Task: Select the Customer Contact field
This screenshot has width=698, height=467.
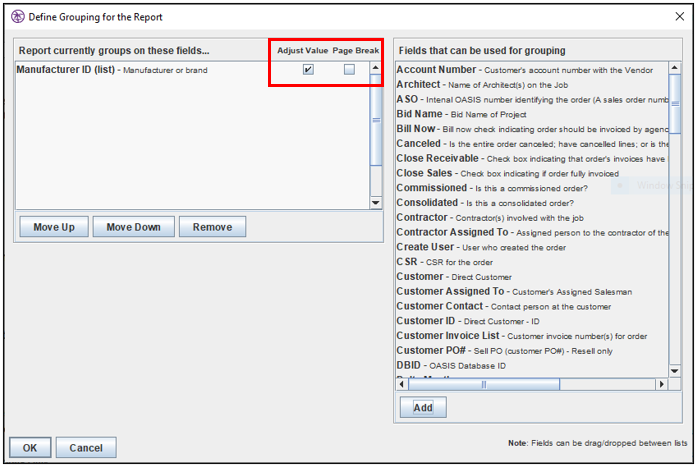Action: [532, 306]
